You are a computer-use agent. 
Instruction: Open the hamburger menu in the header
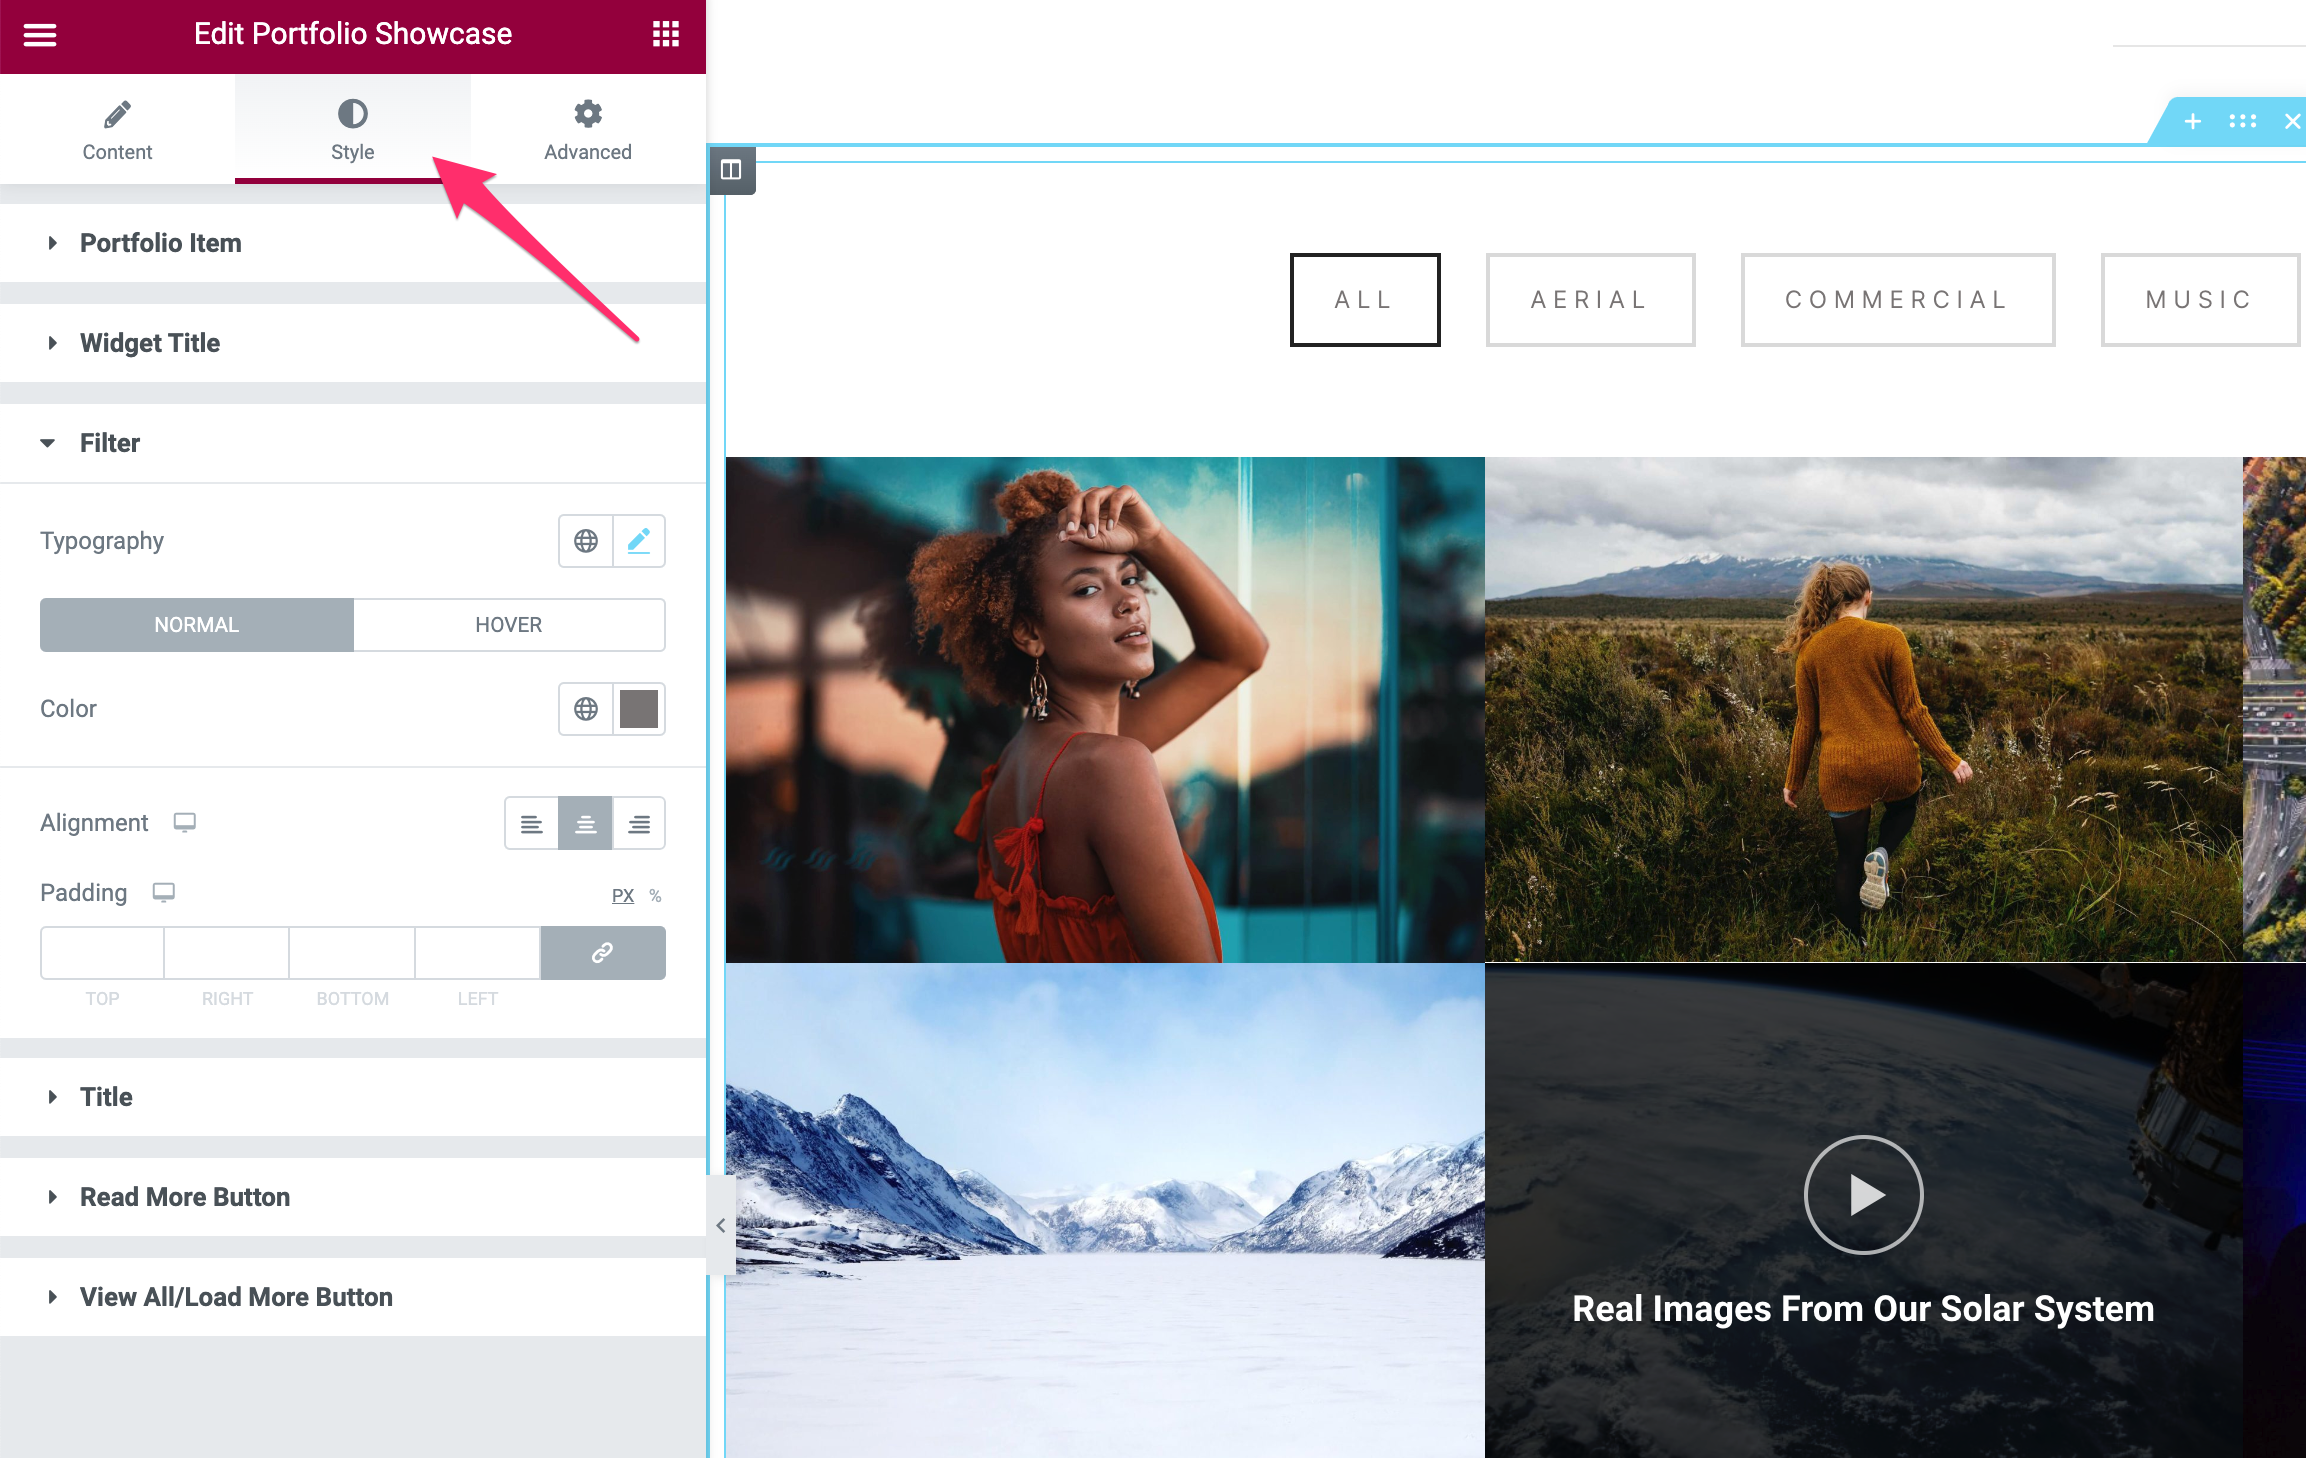40,35
